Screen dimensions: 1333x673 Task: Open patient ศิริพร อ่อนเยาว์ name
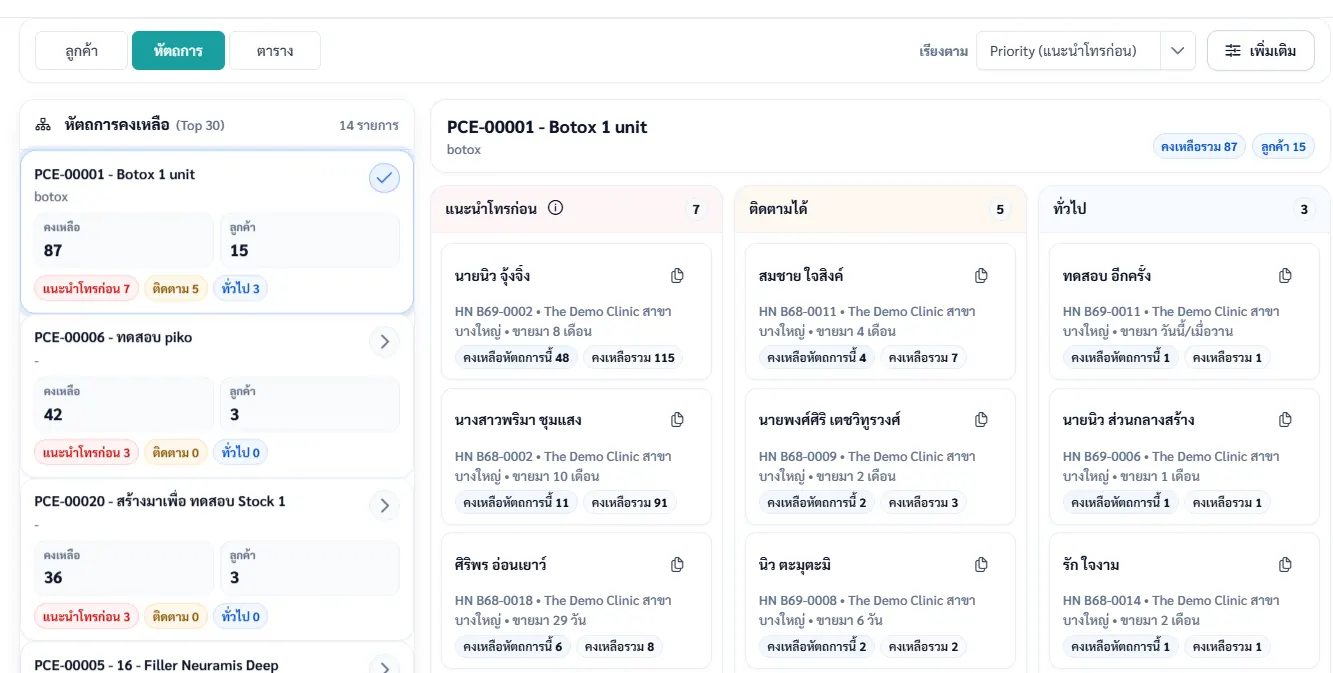click(x=500, y=565)
